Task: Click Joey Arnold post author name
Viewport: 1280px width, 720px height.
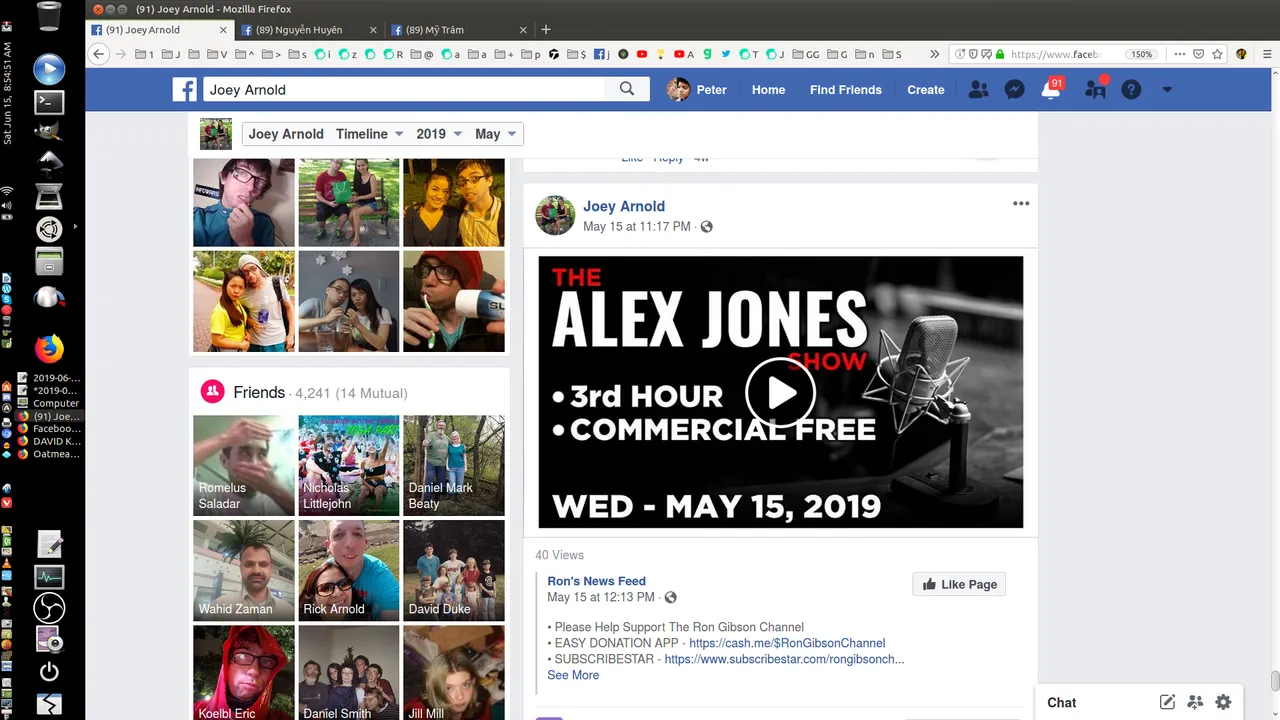Action: point(624,206)
